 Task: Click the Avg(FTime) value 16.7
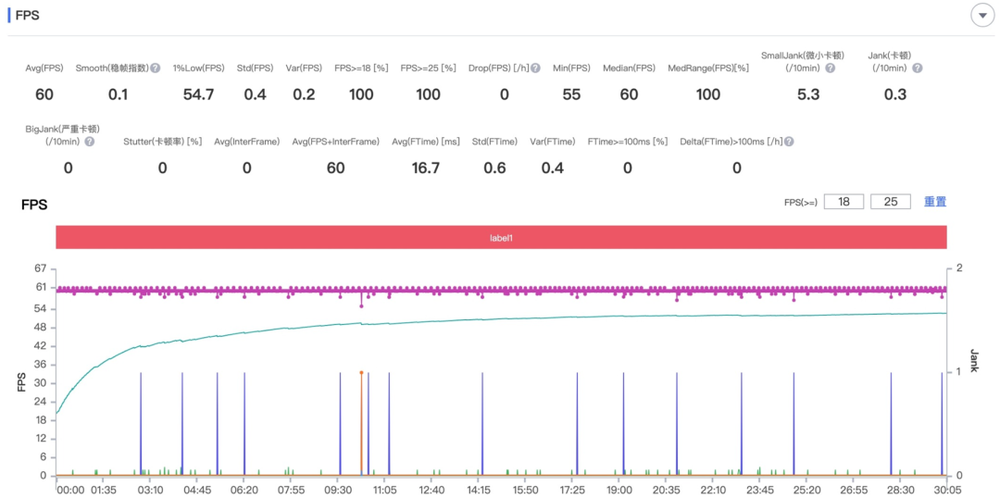pyautogui.click(x=425, y=167)
